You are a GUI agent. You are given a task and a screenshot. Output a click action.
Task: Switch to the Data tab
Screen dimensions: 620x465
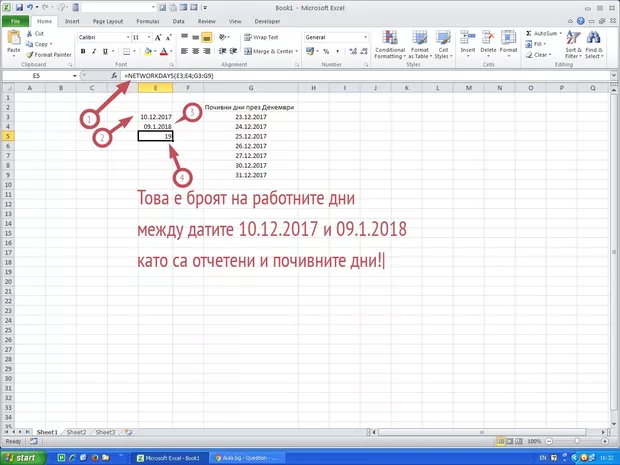pyautogui.click(x=178, y=21)
